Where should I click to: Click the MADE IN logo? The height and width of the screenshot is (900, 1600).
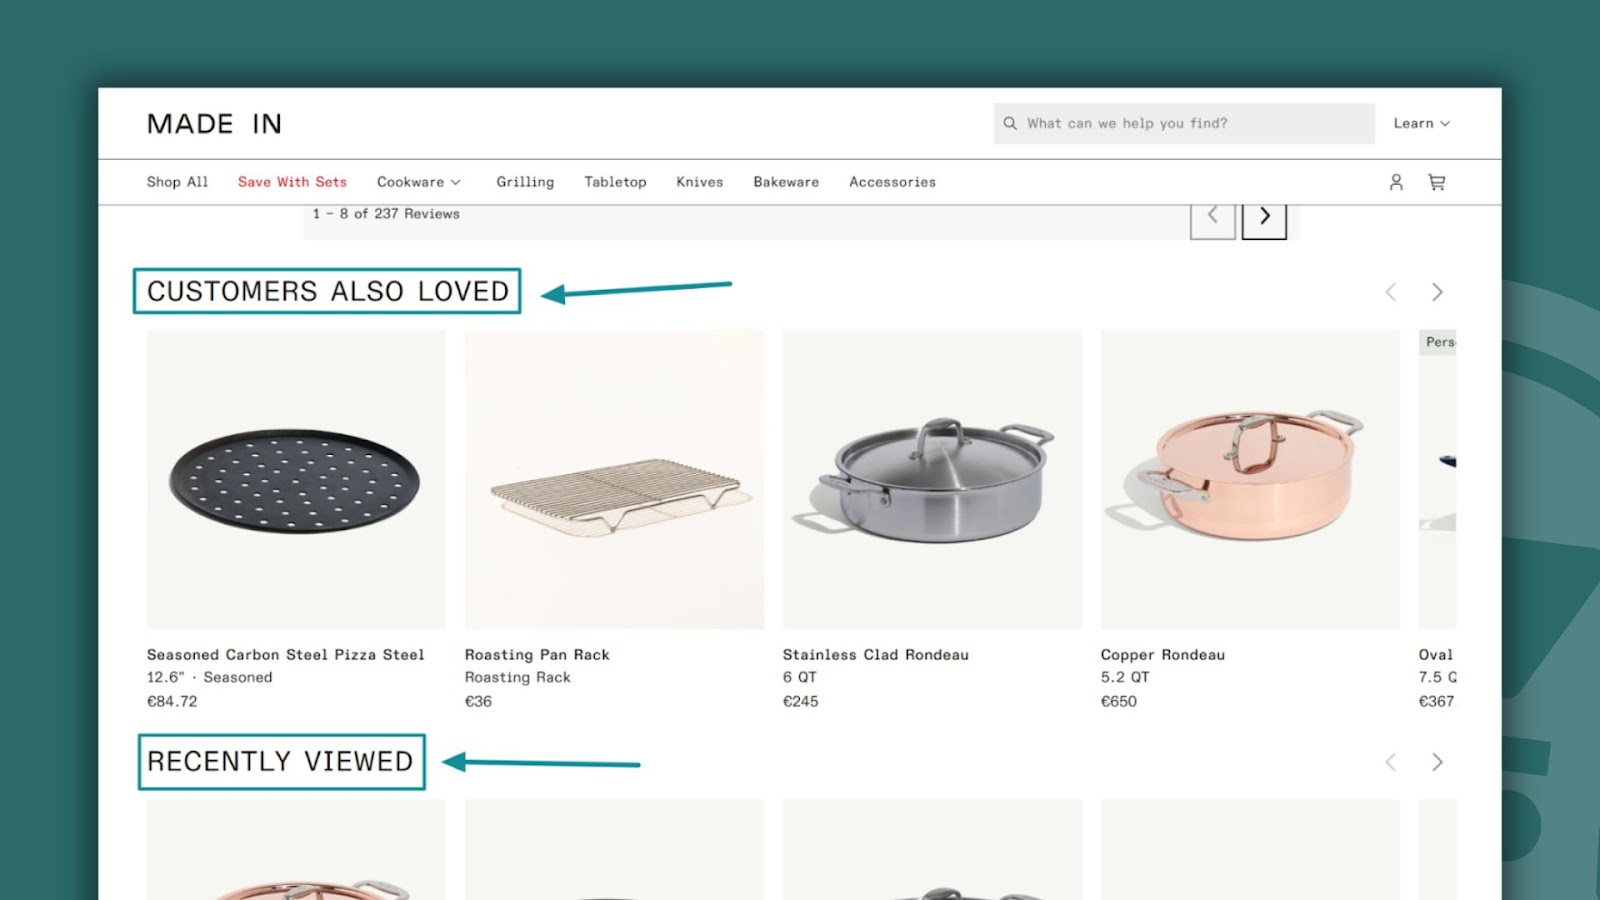[x=214, y=124]
